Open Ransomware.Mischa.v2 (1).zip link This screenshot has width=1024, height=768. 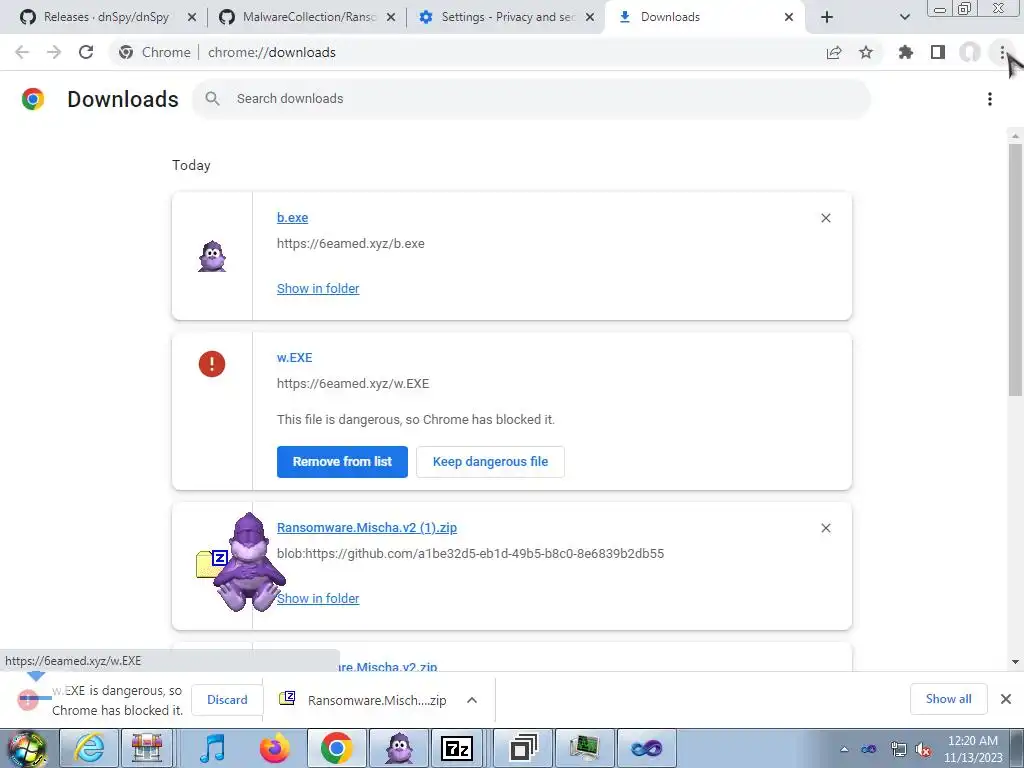click(367, 528)
